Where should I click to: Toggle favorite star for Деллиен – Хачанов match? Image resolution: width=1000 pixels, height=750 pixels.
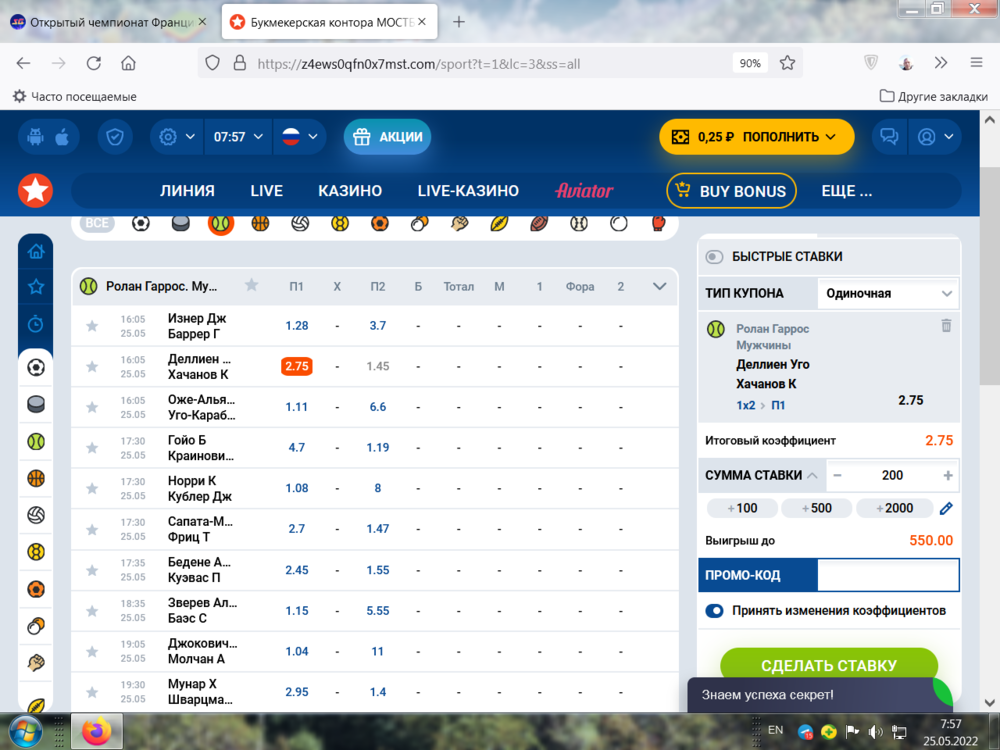[92, 367]
